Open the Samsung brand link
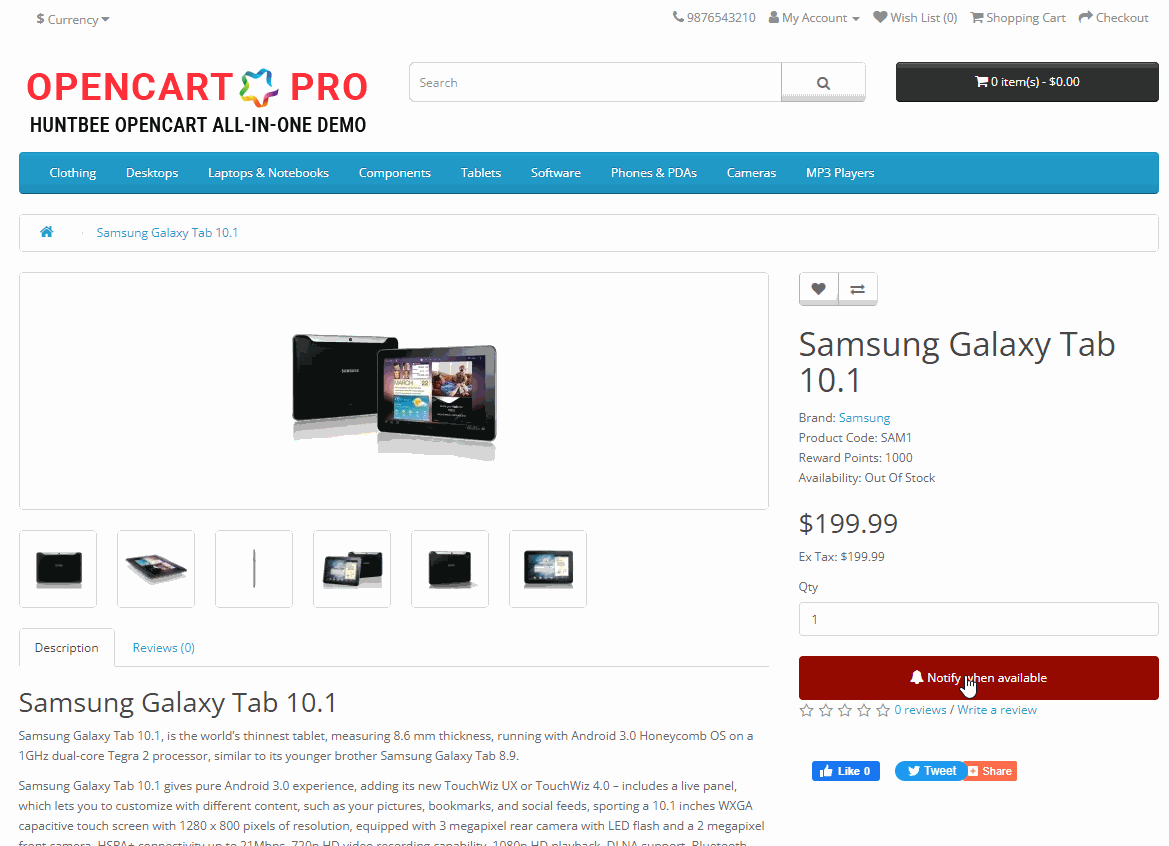 (864, 417)
